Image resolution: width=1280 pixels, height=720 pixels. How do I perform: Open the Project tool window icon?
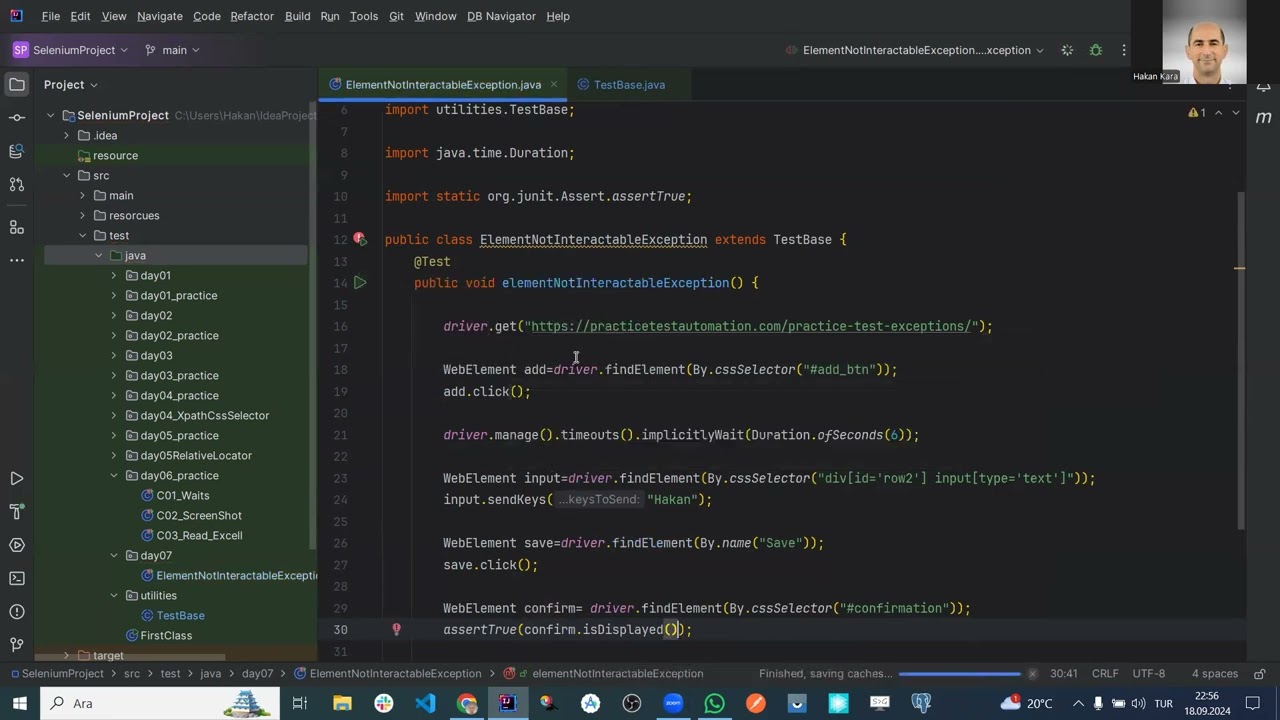pyautogui.click(x=17, y=85)
